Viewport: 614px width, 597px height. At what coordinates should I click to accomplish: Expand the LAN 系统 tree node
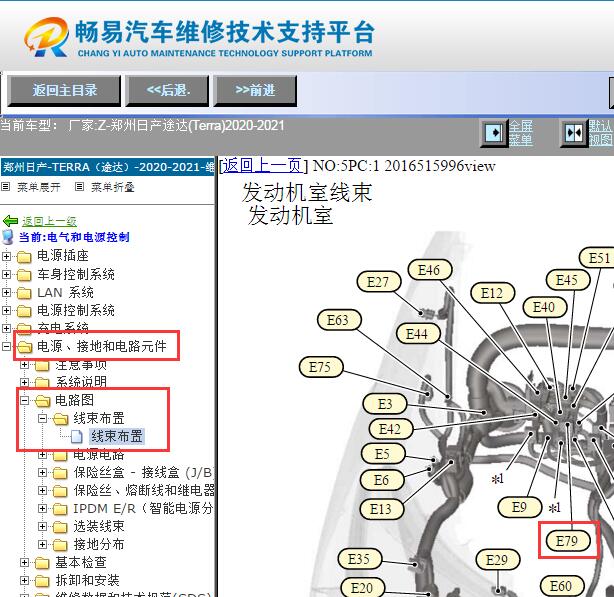[x=6, y=292]
